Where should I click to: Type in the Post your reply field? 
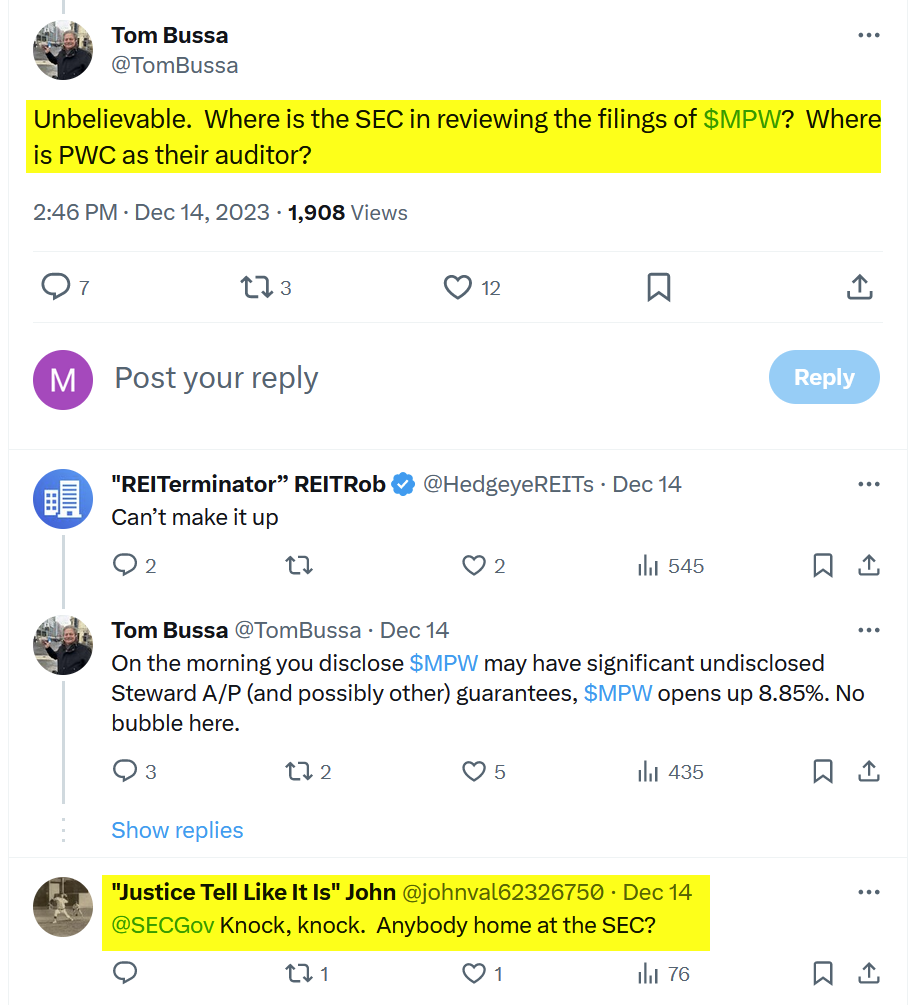(x=400, y=378)
